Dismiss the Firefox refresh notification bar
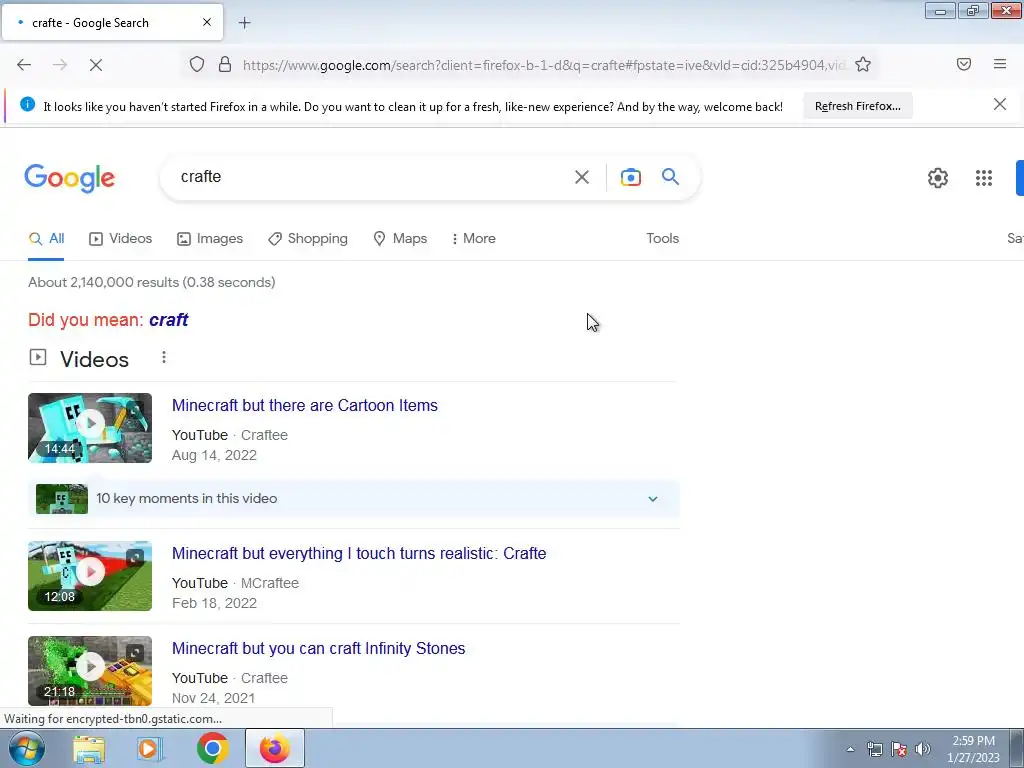 (1000, 104)
